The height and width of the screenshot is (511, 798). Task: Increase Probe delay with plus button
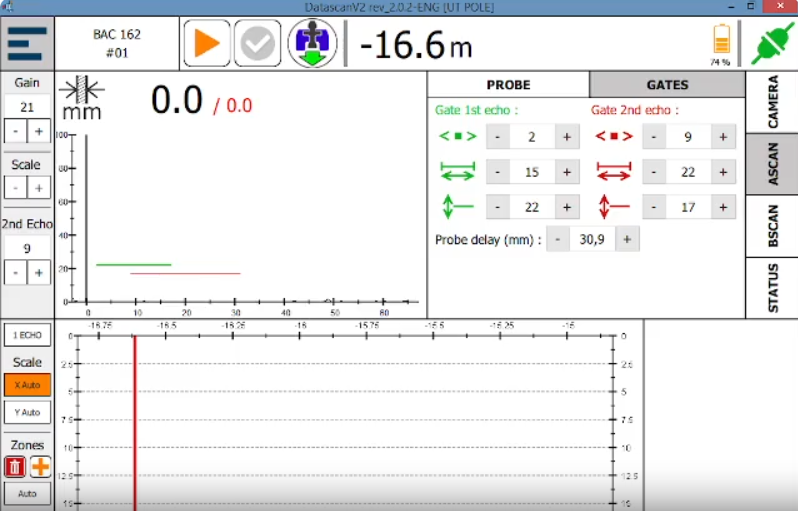coord(627,239)
